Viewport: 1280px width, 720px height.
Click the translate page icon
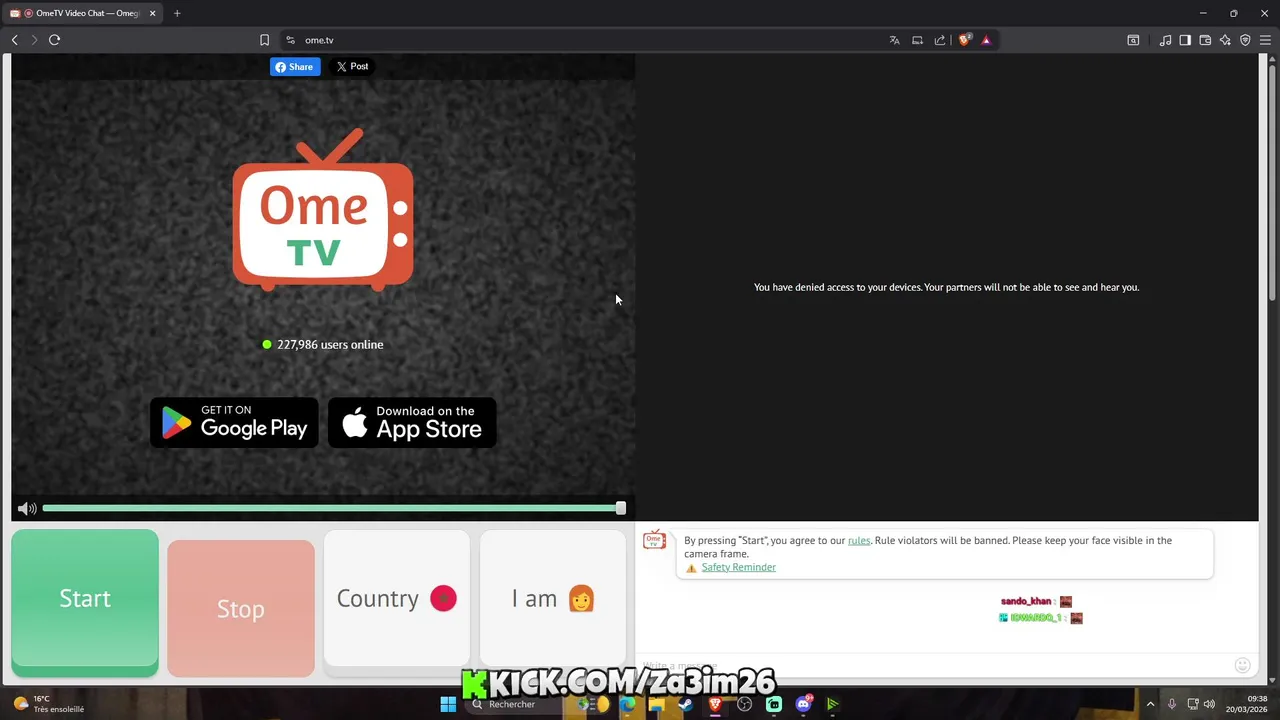coord(894,40)
